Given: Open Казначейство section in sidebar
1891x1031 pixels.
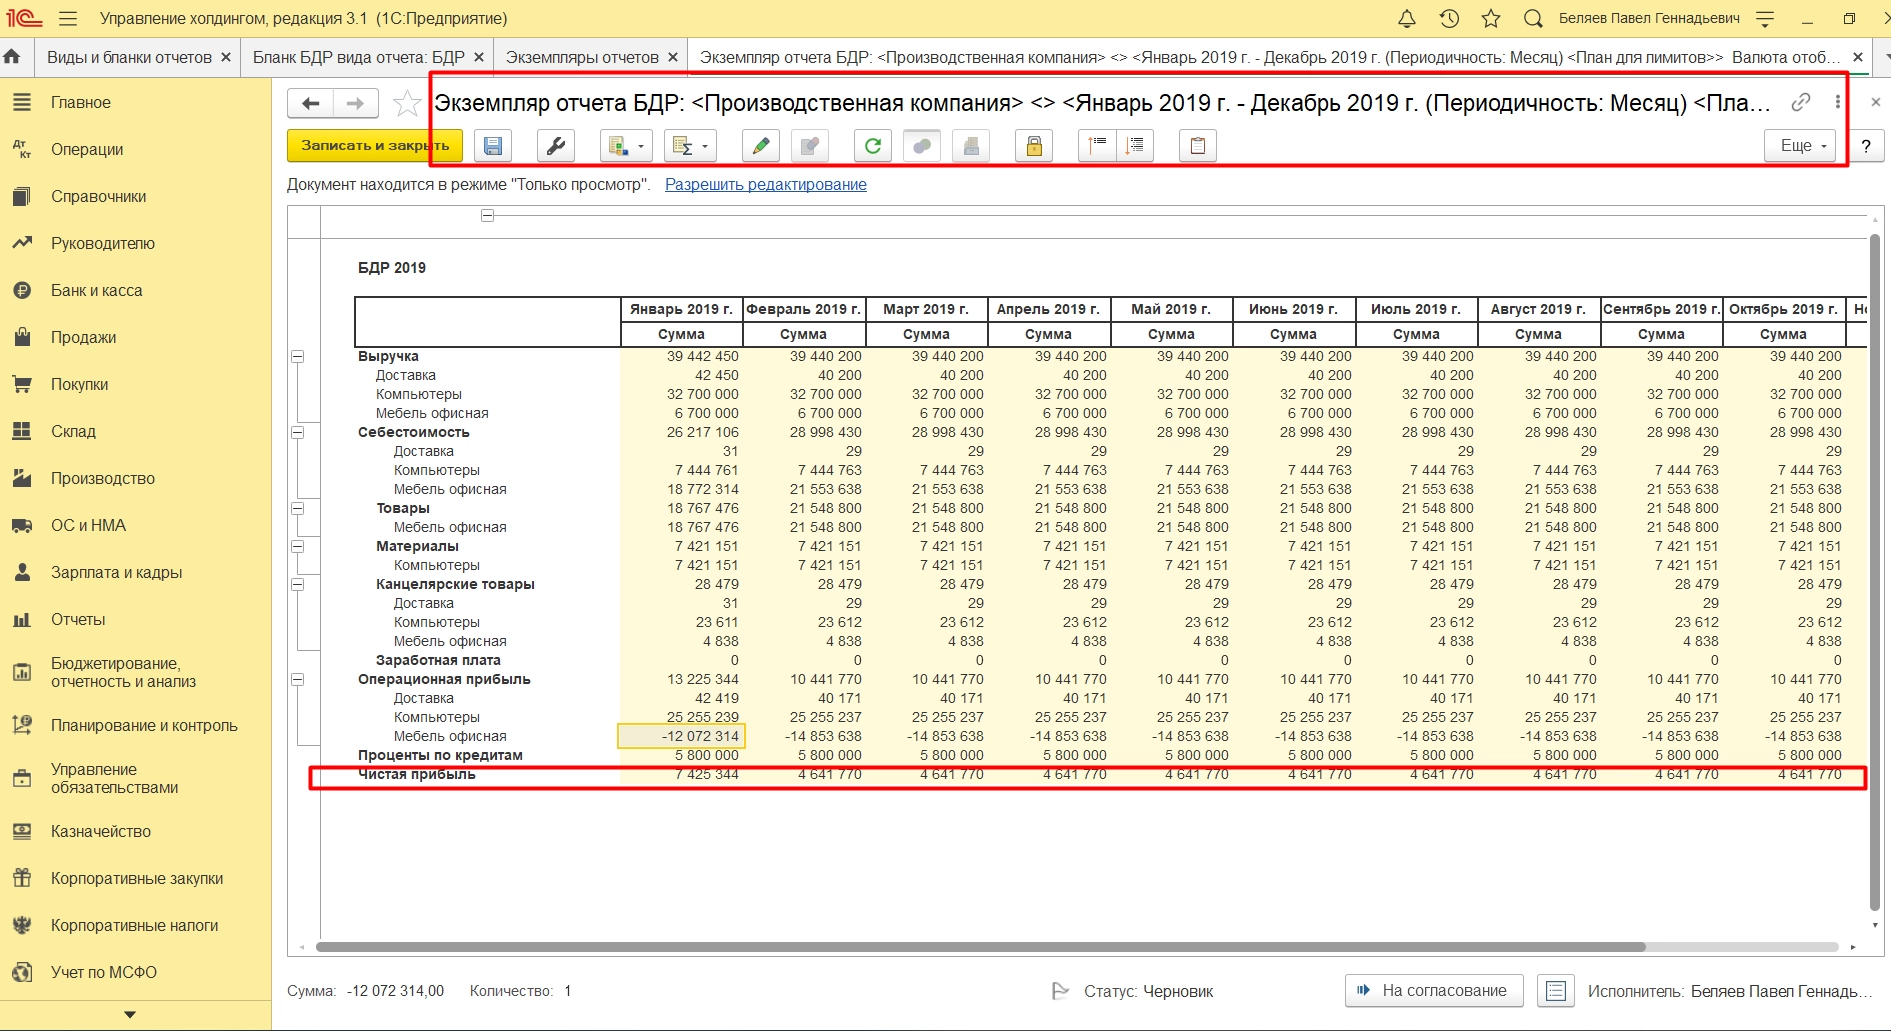Looking at the screenshot, I should click(101, 831).
